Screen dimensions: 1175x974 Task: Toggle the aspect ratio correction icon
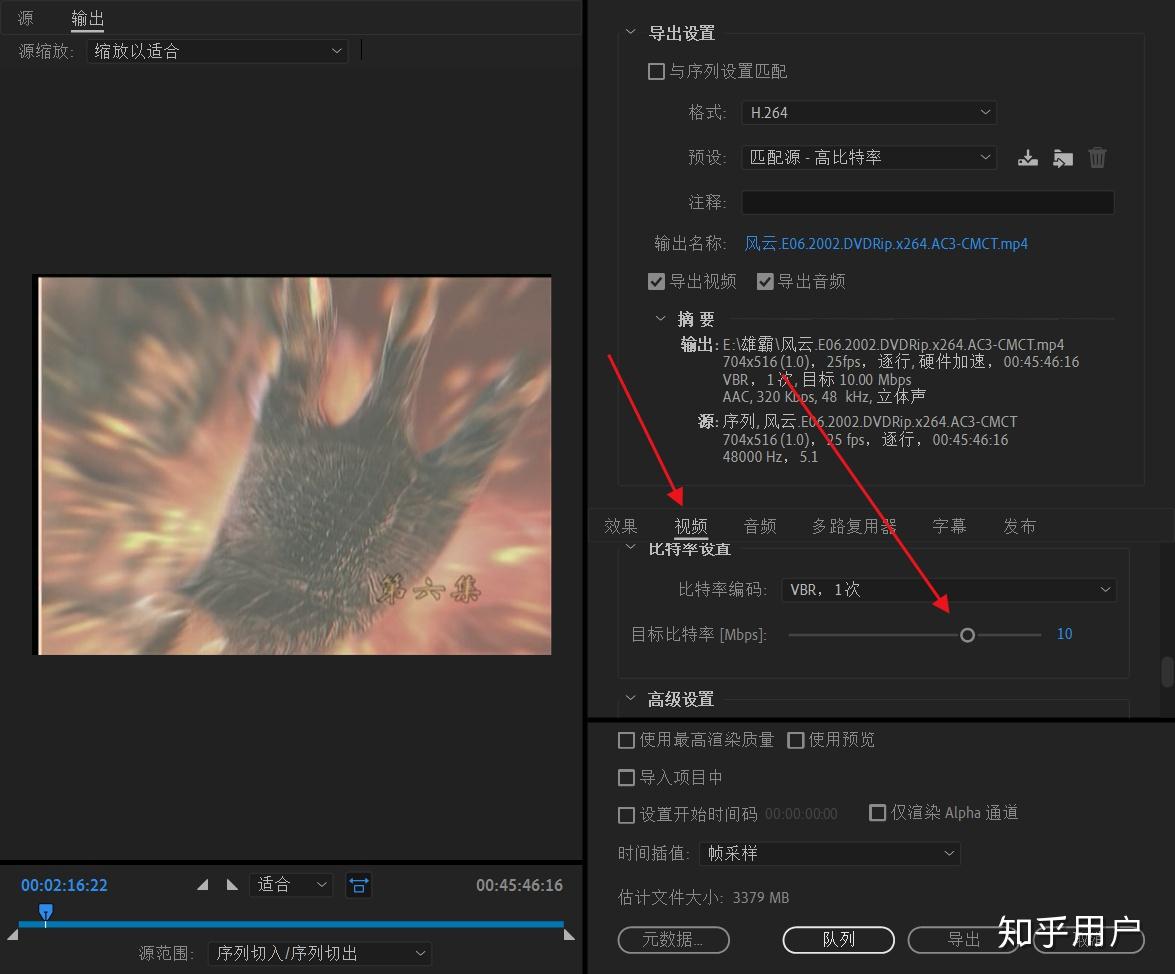[358, 886]
